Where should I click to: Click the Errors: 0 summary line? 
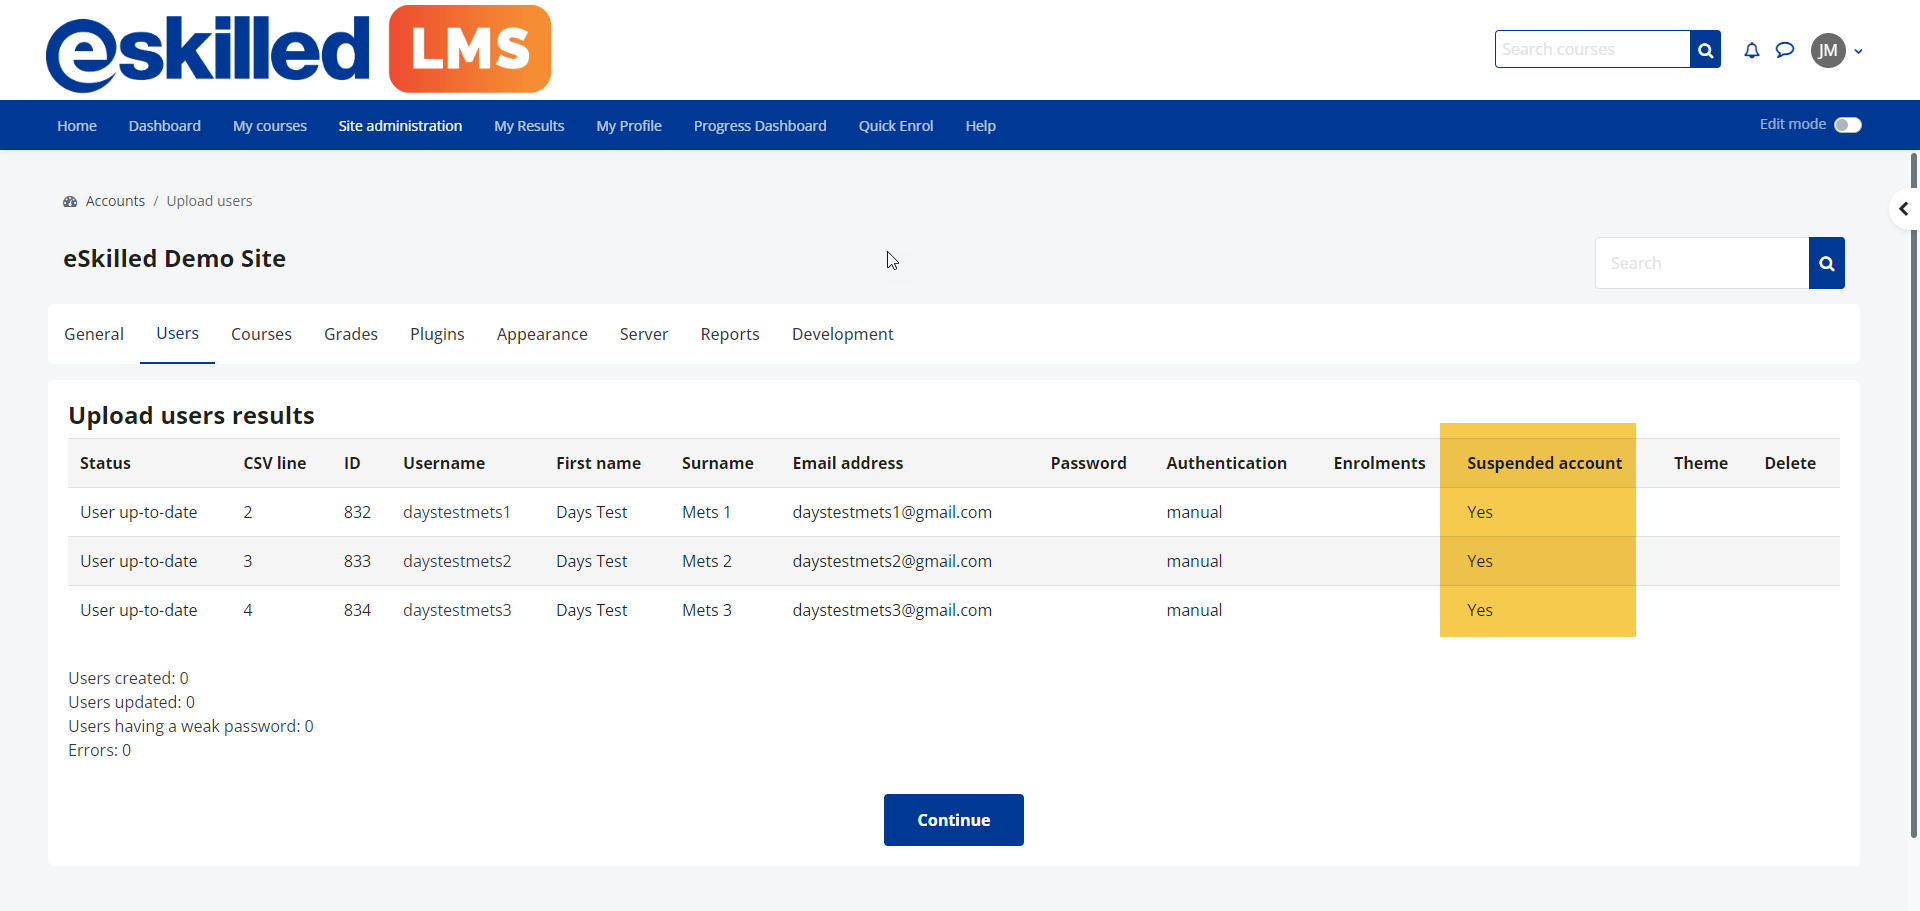(99, 750)
